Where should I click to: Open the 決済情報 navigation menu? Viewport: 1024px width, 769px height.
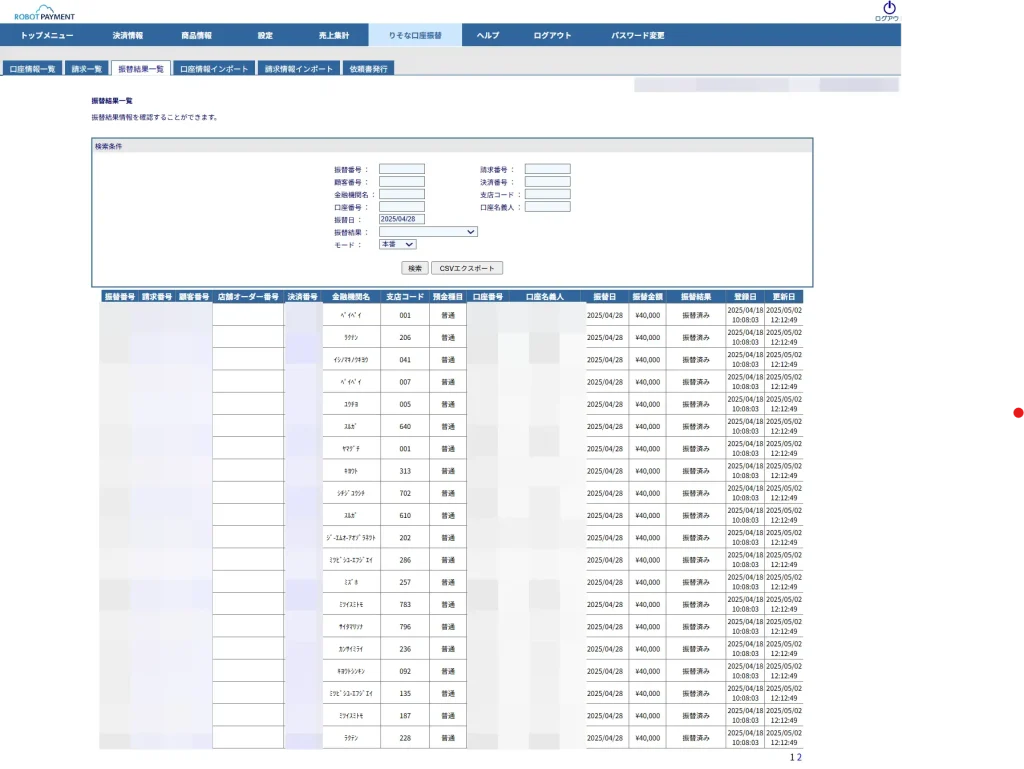pos(128,35)
